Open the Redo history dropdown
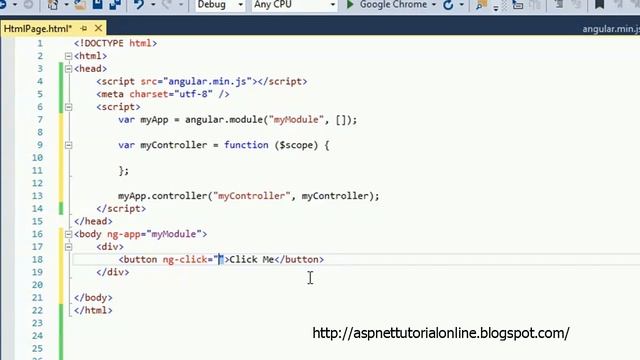This screenshot has width=640, height=360. [x=181, y=4]
